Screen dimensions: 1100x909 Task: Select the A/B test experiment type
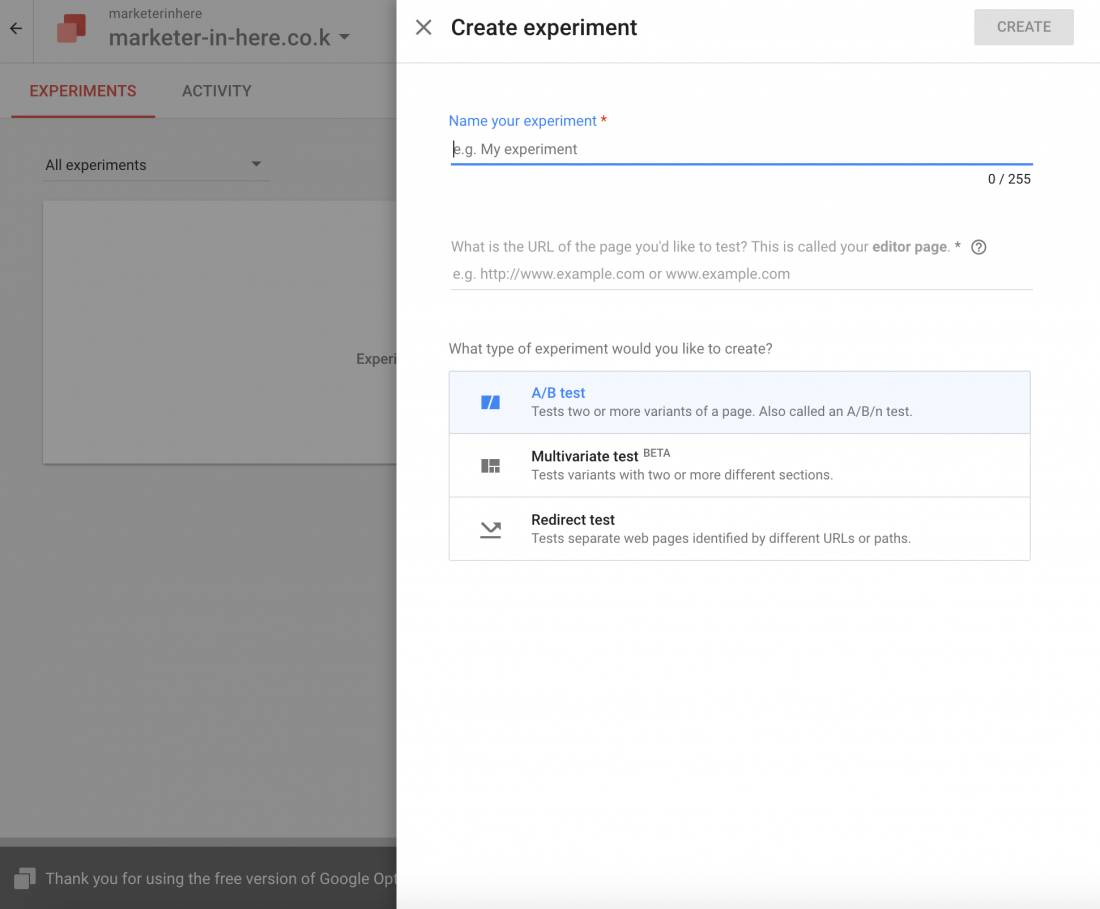pos(739,402)
